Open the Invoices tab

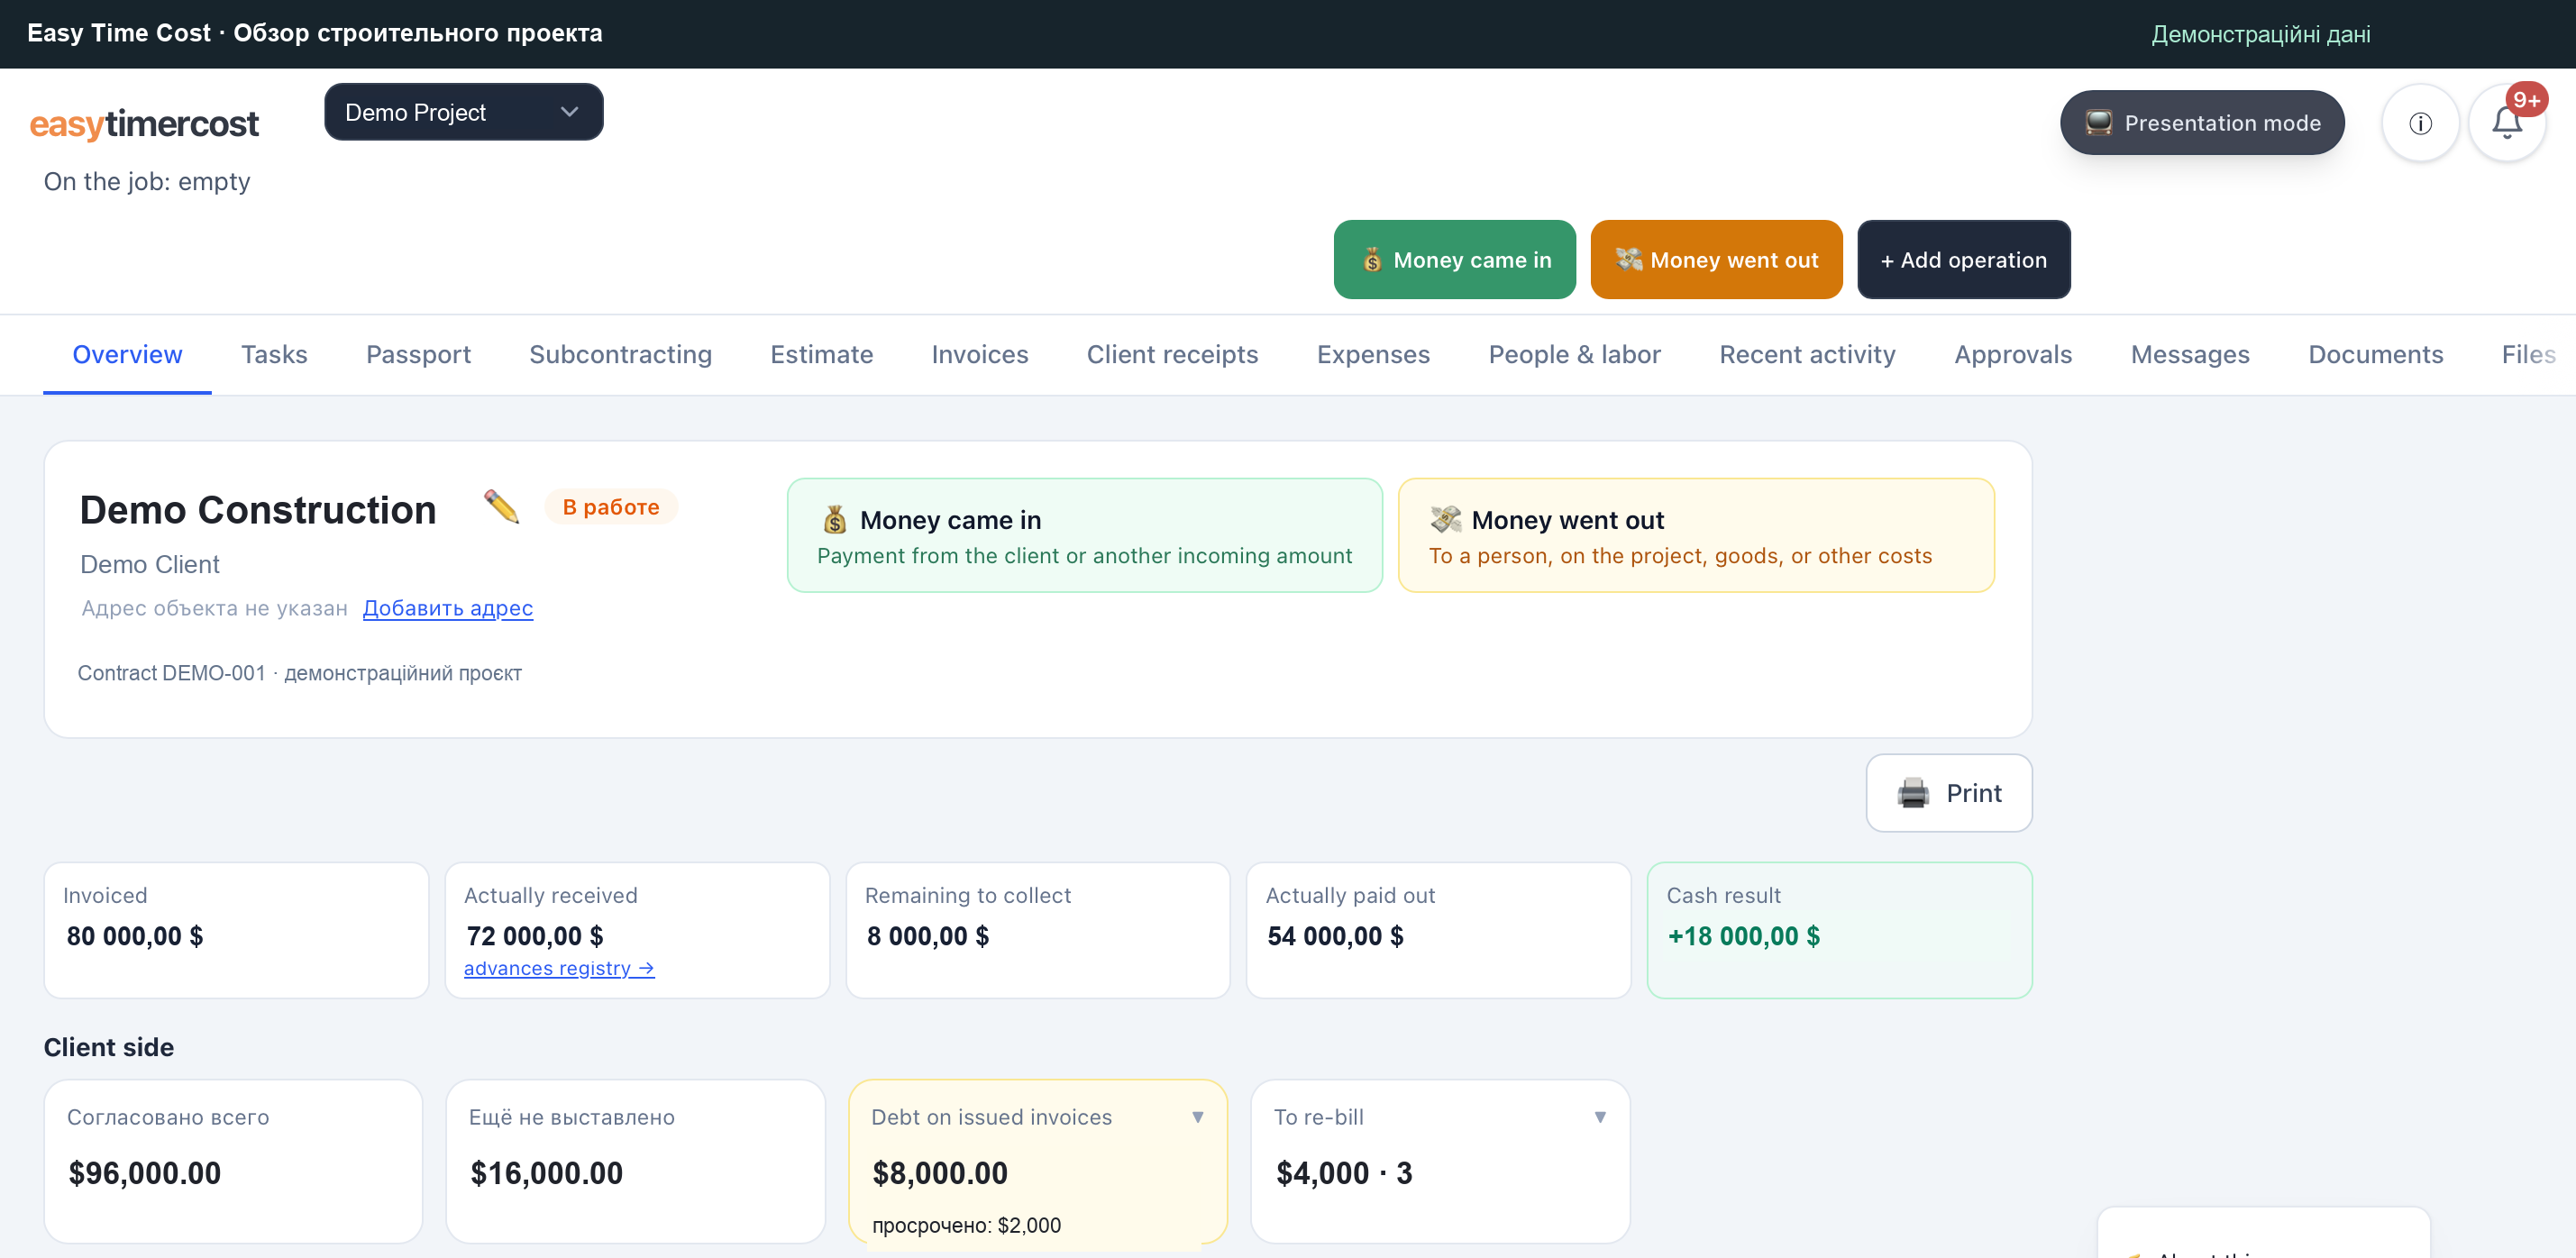[979, 355]
